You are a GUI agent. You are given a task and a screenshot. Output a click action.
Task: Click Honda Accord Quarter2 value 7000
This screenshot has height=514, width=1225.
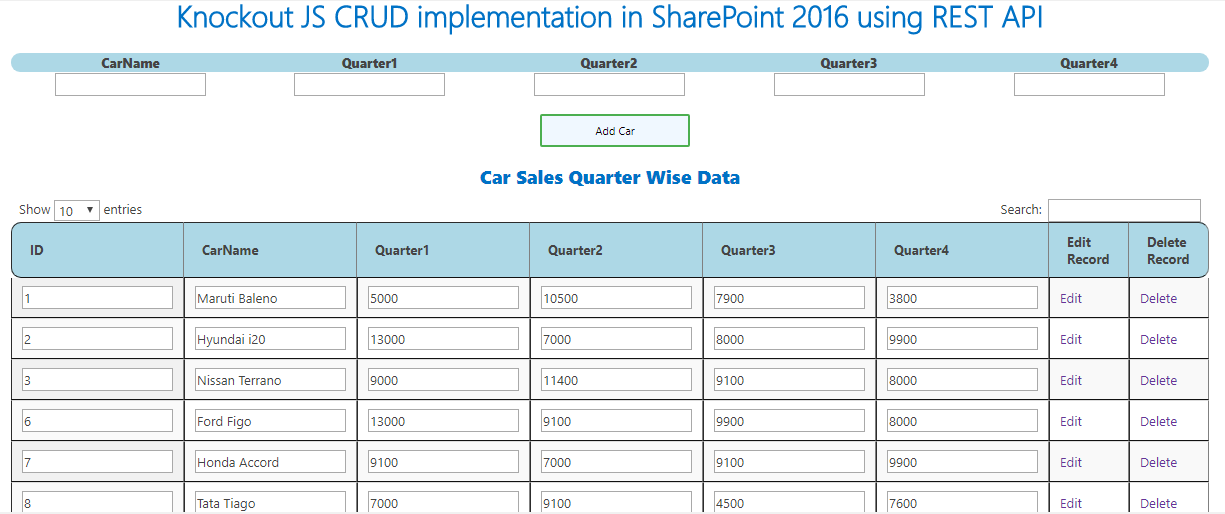click(x=616, y=462)
